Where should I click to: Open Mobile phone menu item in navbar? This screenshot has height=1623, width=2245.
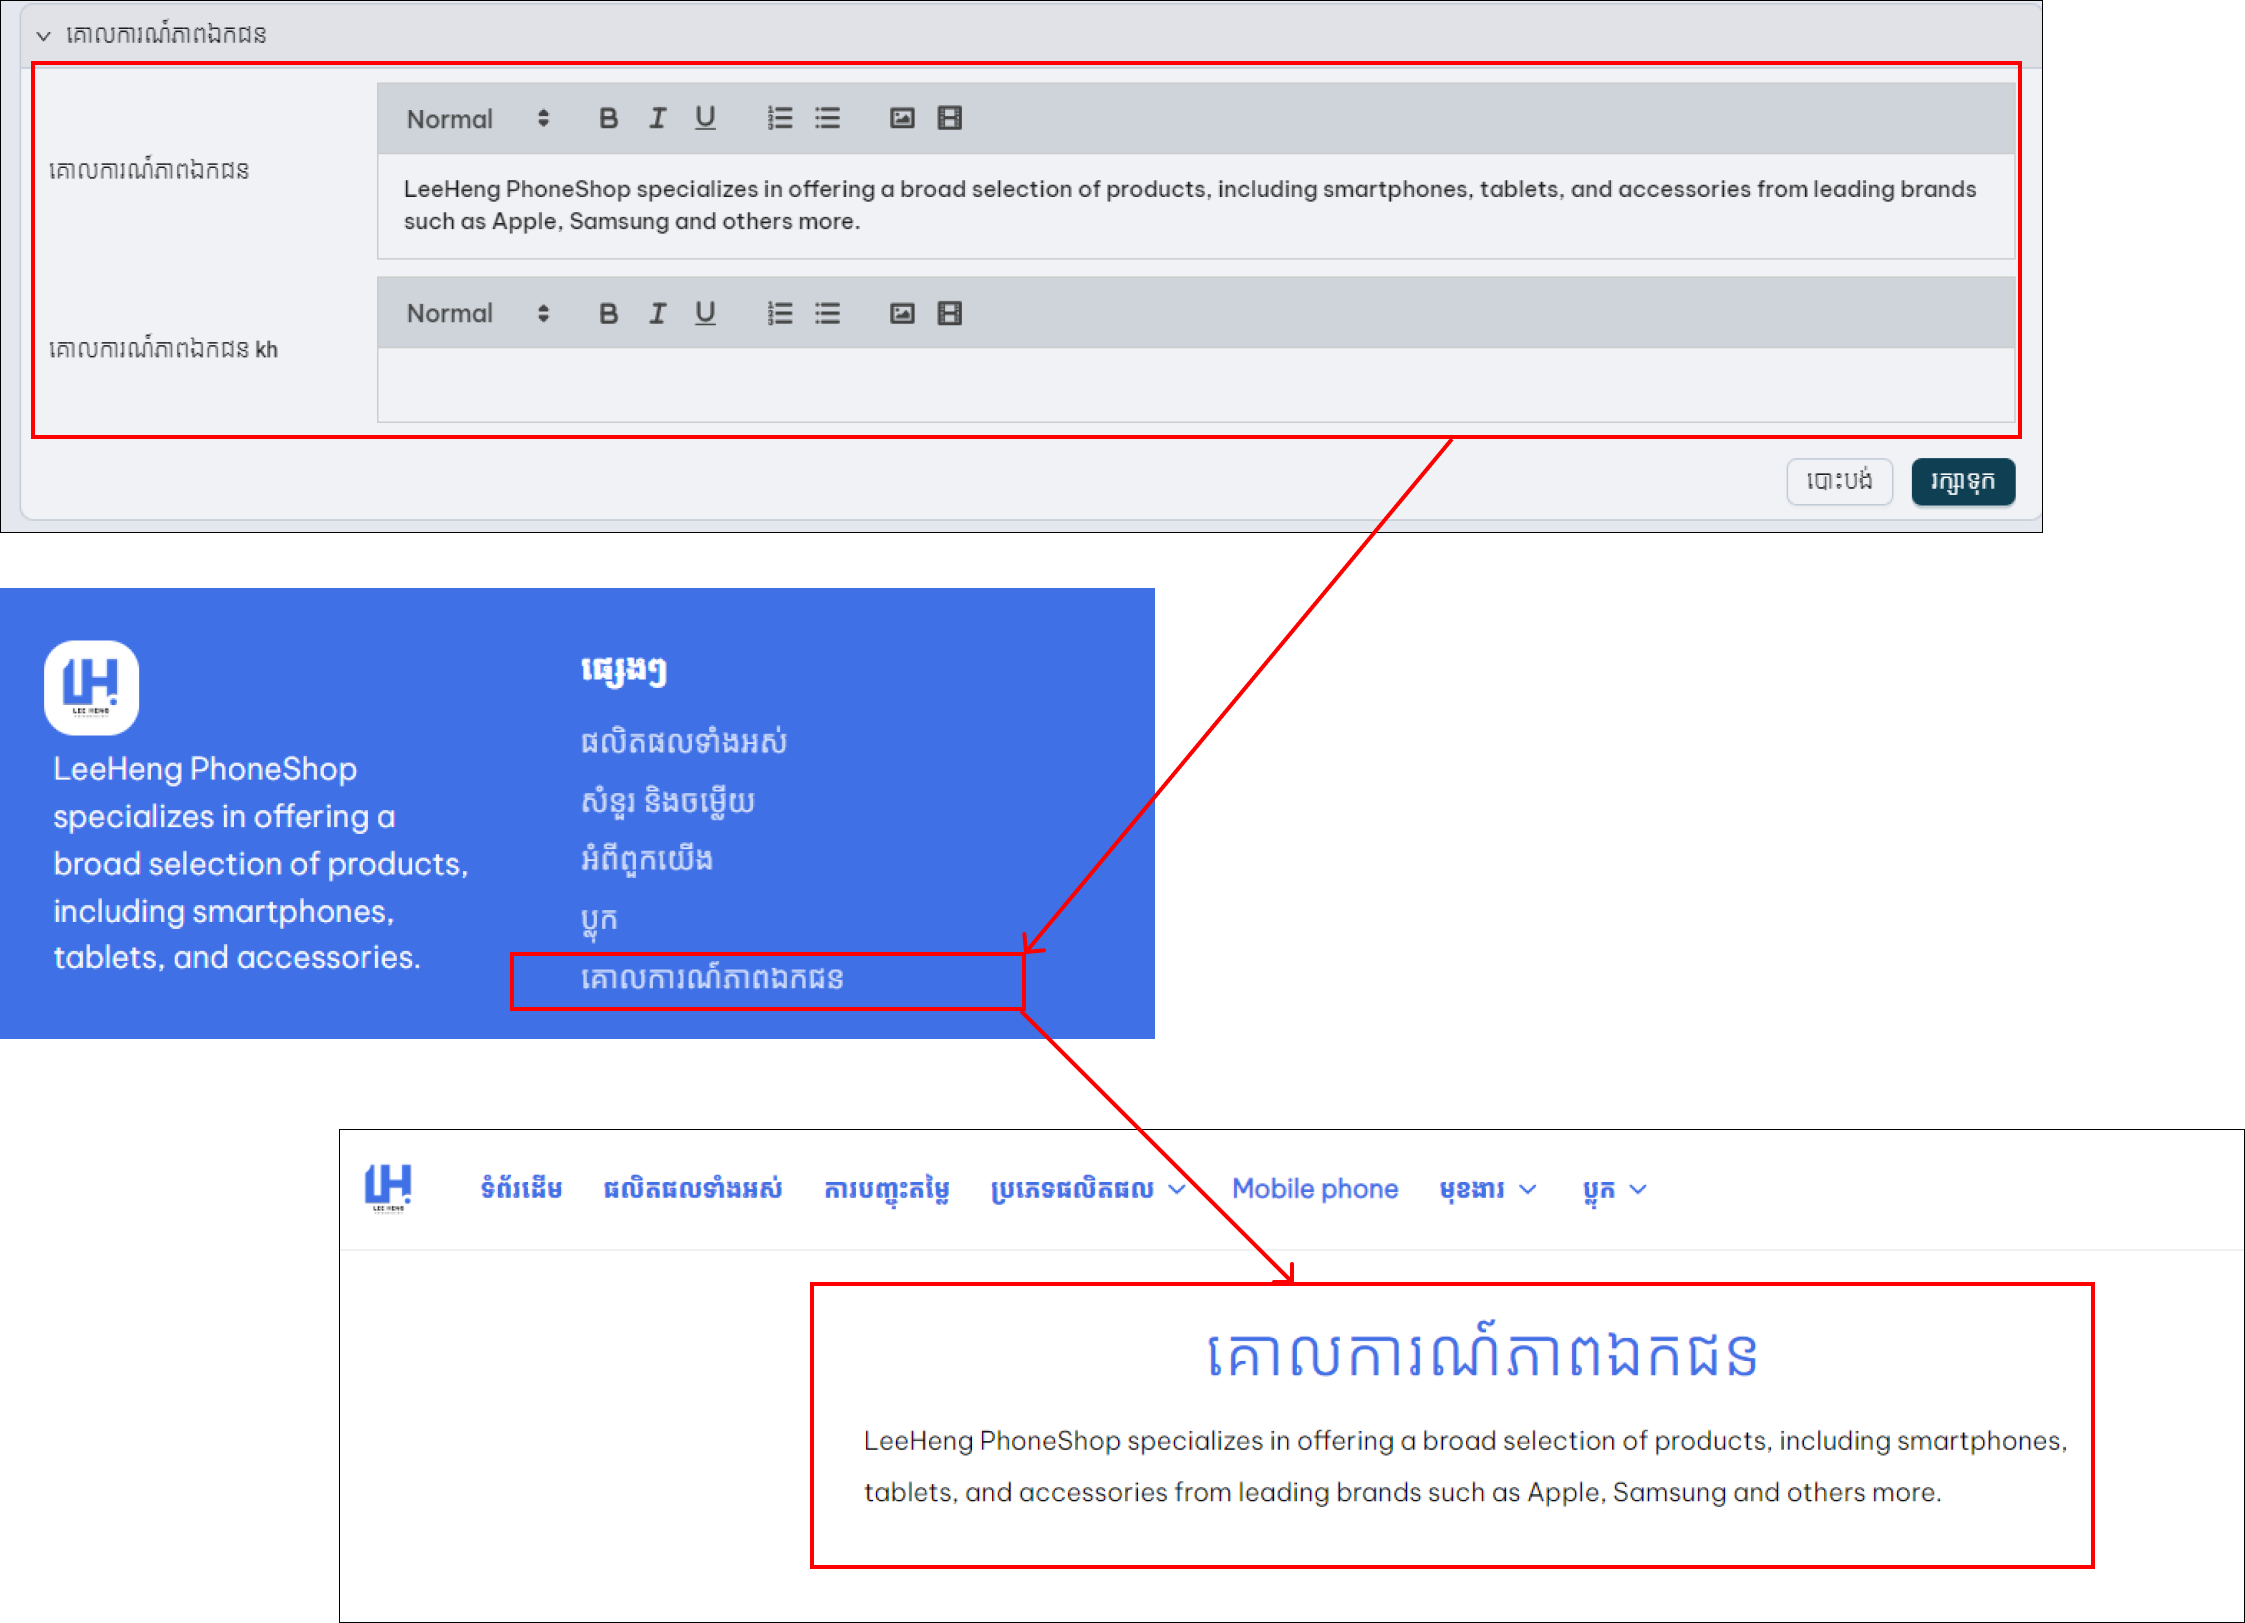click(x=1314, y=1189)
